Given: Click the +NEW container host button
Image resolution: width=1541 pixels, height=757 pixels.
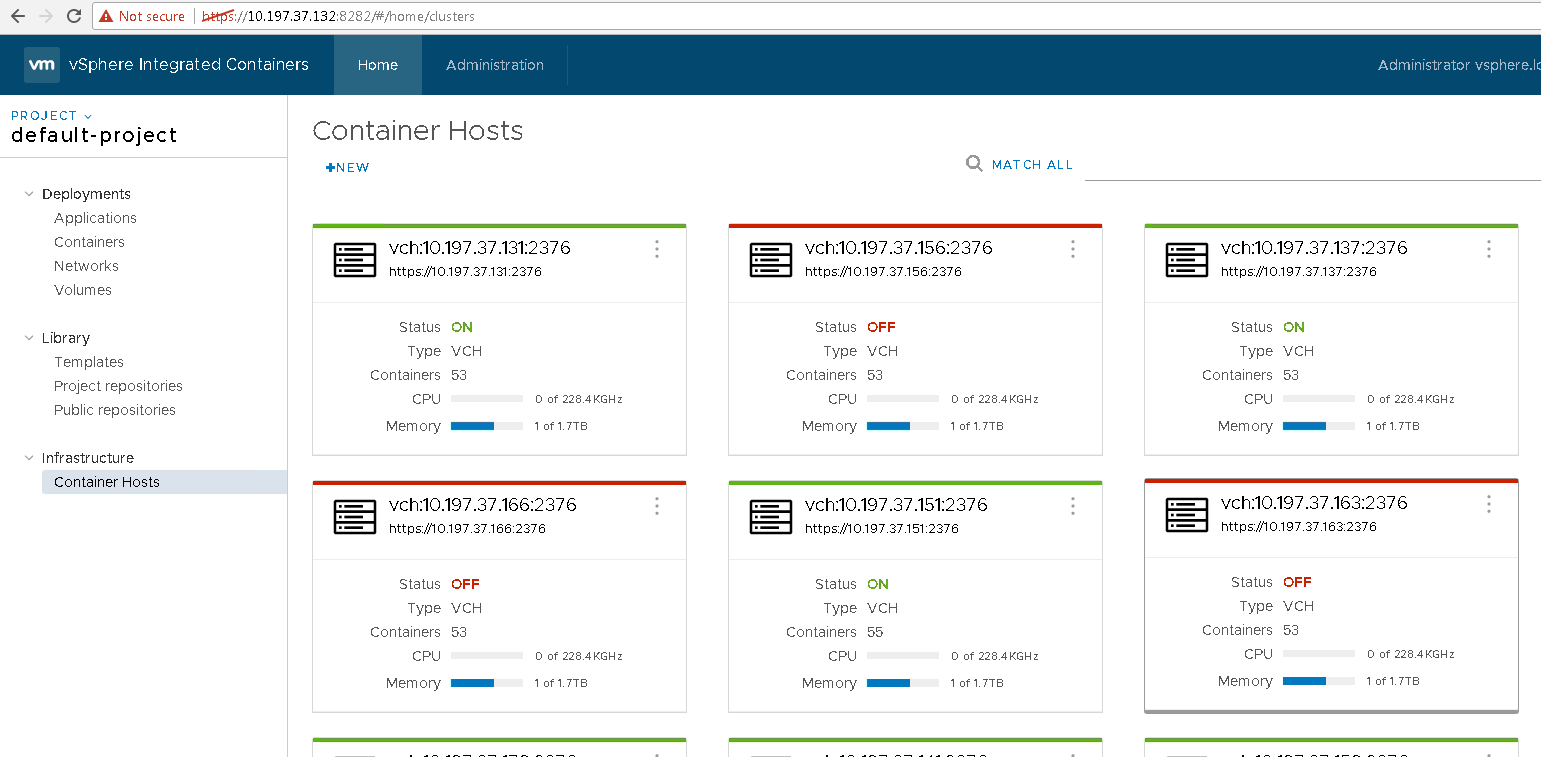Looking at the screenshot, I should [x=347, y=168].
